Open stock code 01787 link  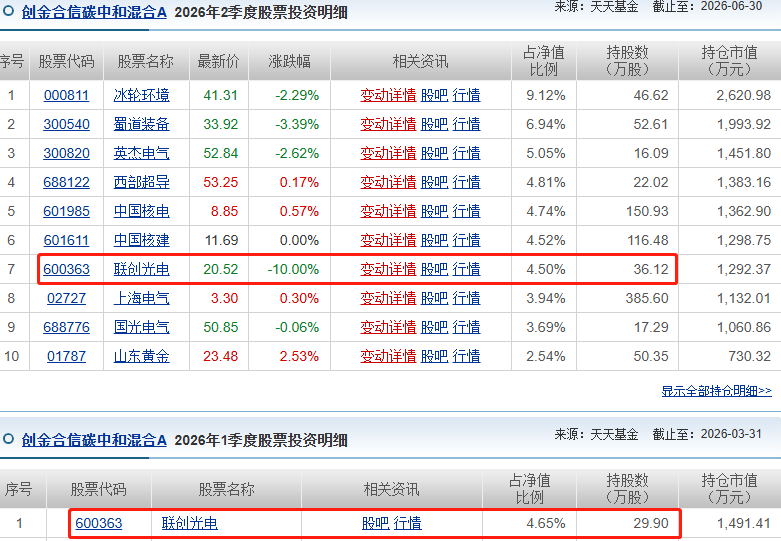pyautogui.click(x=66, y=356)
